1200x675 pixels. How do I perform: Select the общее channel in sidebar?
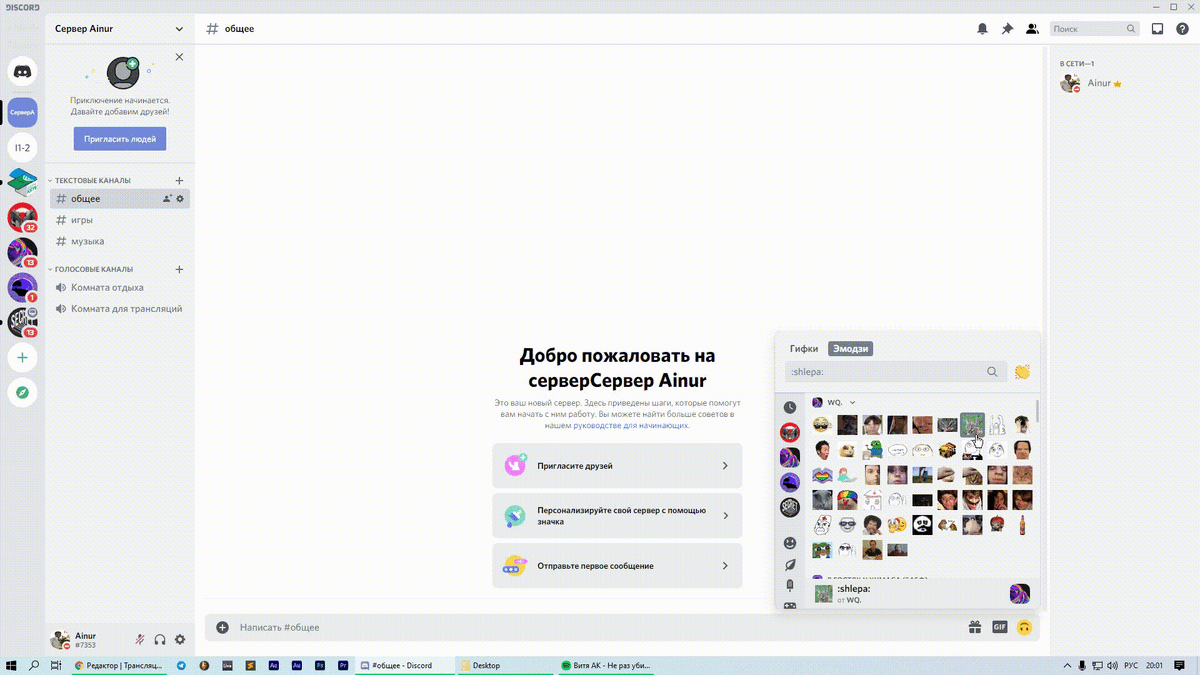[119, 199]
